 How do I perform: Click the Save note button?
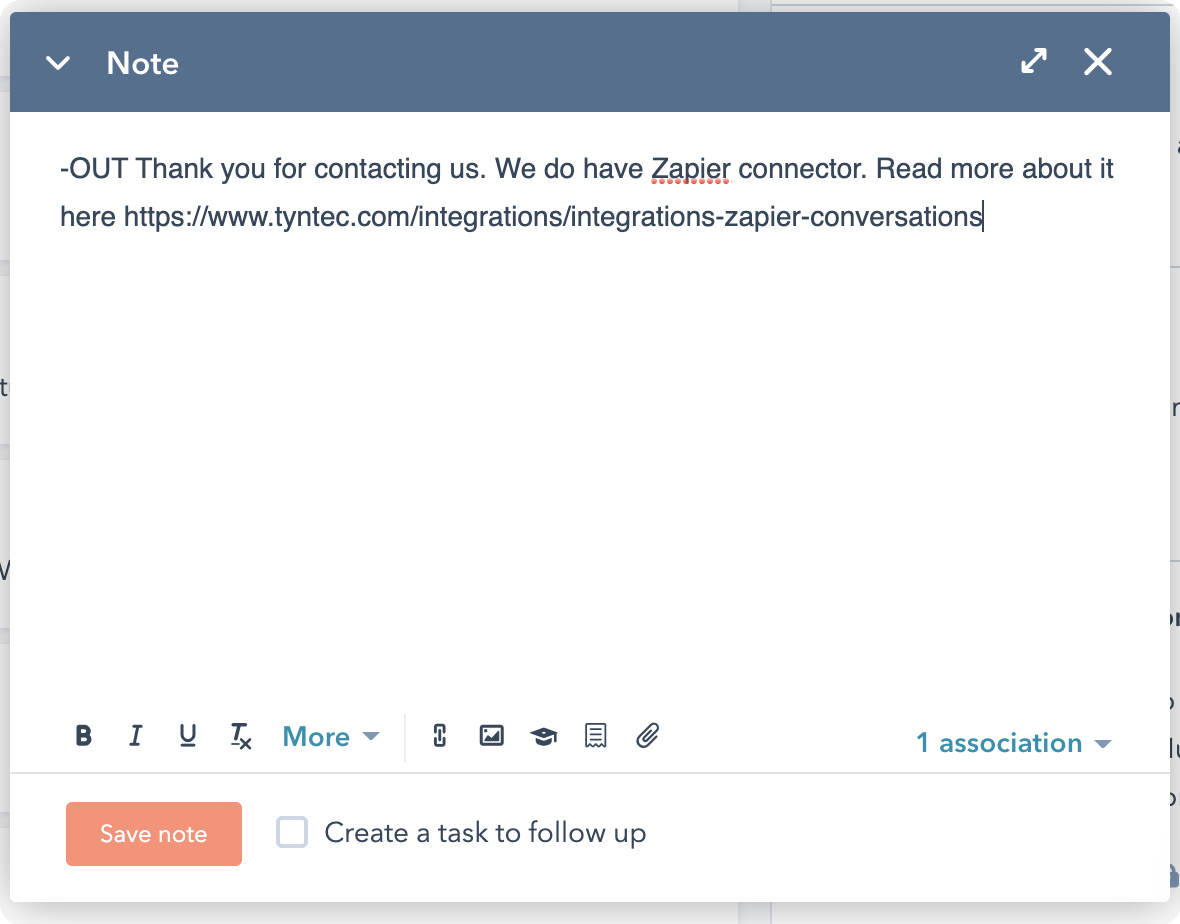154,834
